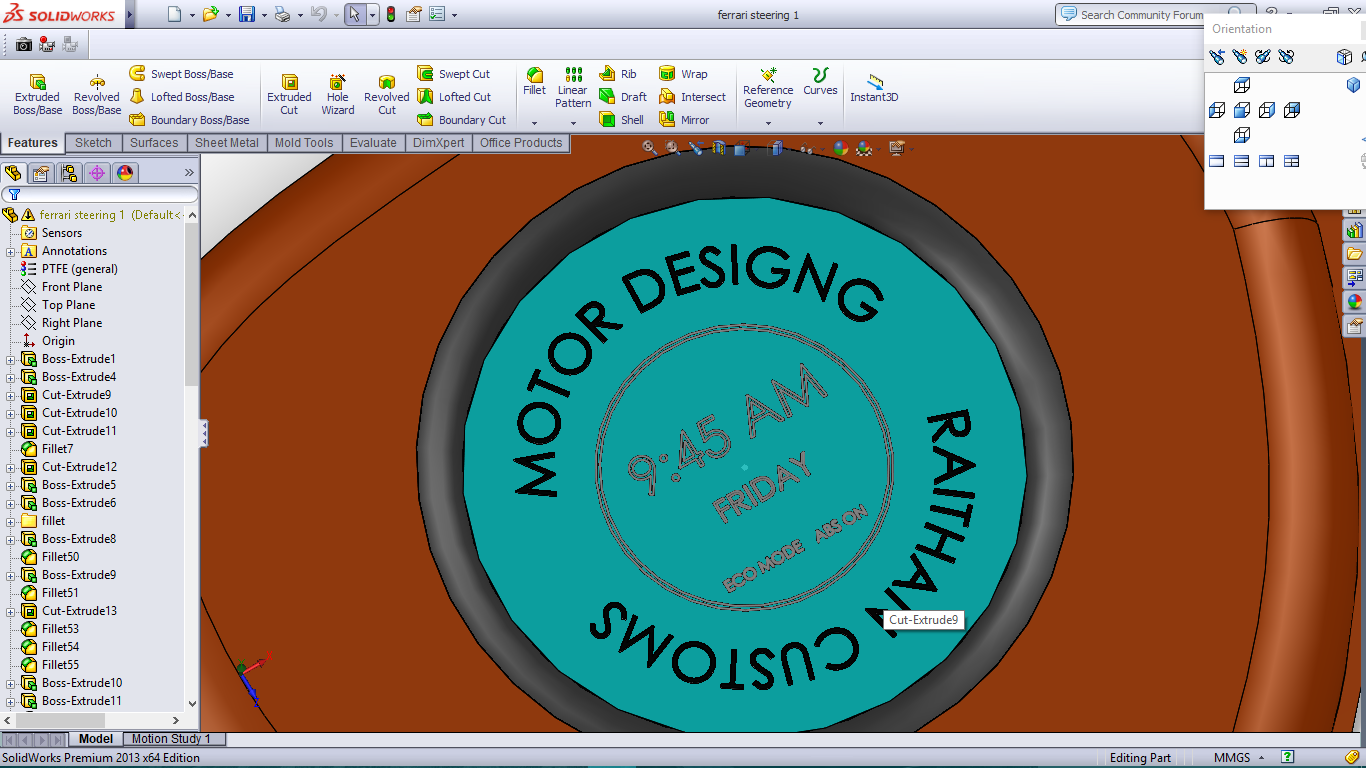Image resolution: width=1366 pixels, height=768 pixels.
Task: Pick Lofted Boss/Base tool
Action: [x=182, y=97]
